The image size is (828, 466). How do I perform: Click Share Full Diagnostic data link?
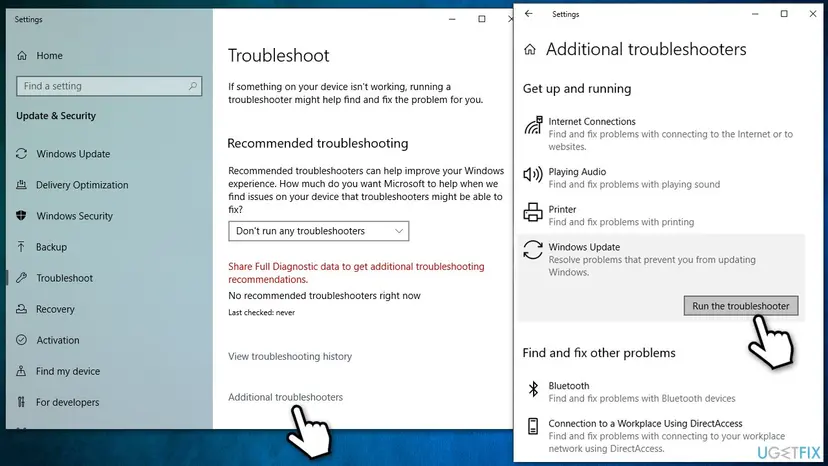click(x=356, y=273)
